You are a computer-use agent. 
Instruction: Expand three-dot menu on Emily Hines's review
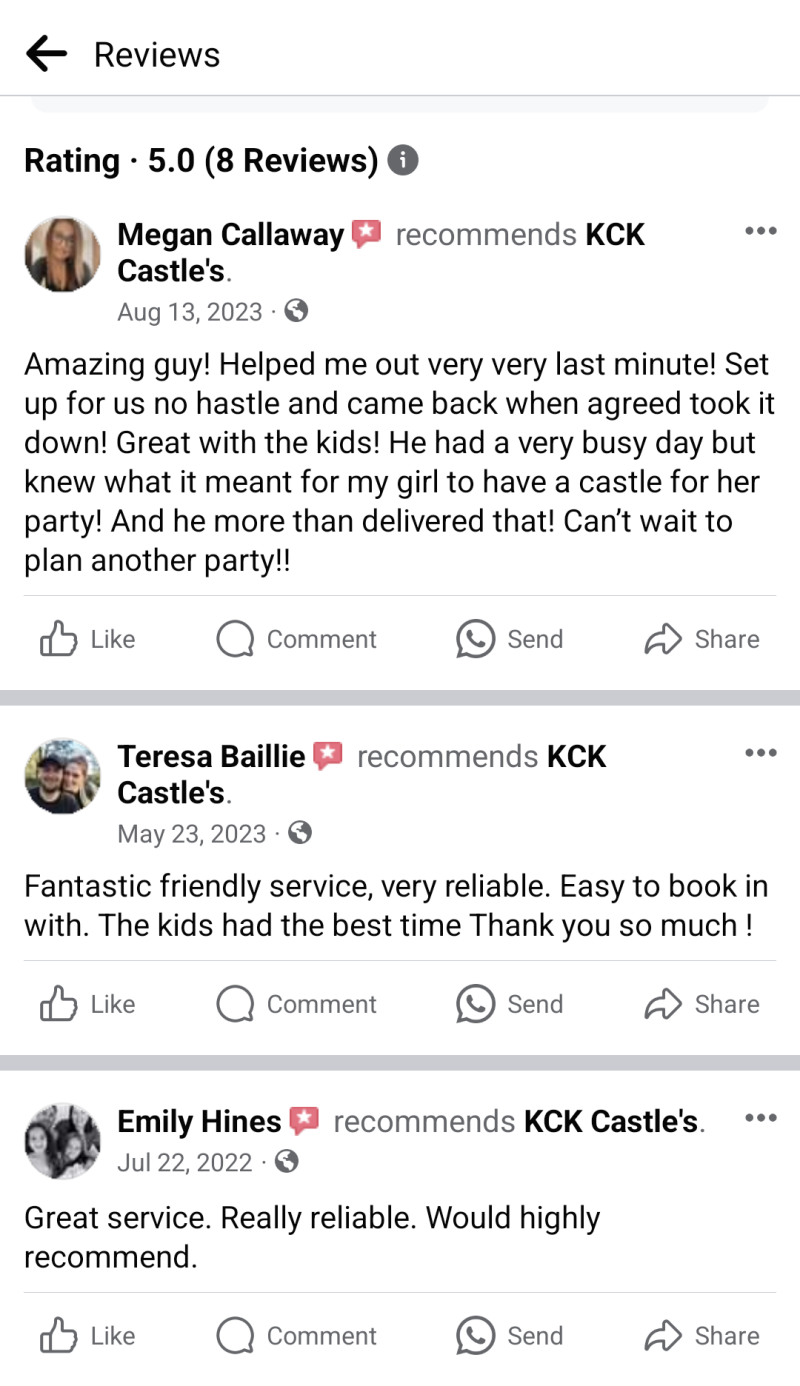click(760, 1118)
